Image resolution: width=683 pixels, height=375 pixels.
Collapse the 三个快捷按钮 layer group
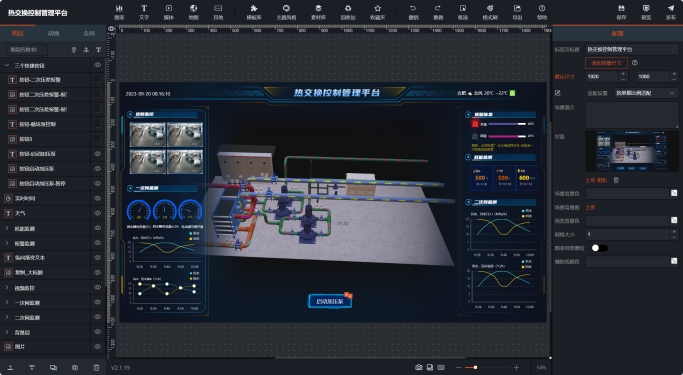(7, 65)
